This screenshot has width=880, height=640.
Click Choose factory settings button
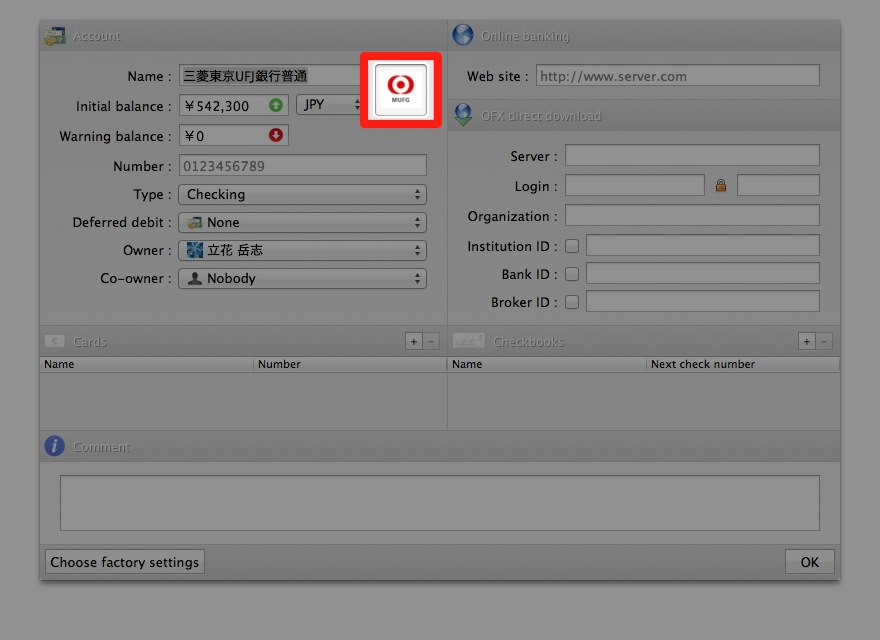tap(125, 562)
